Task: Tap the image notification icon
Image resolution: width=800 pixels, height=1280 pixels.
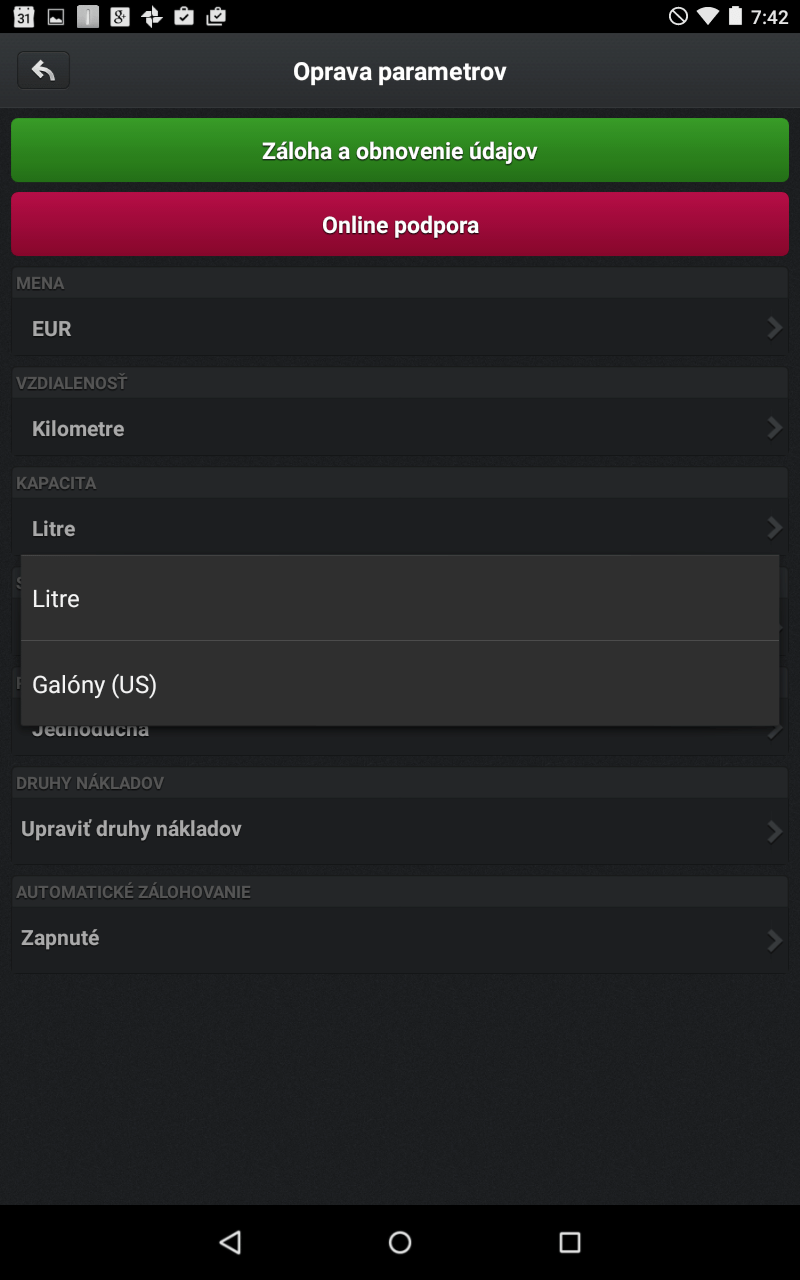Action: click(x=56, y=16)
